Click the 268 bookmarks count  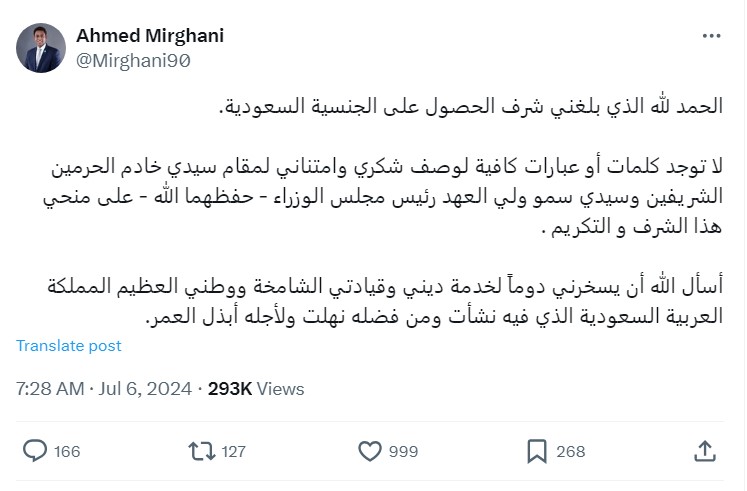pyautogui.click(x=570, y=452)
